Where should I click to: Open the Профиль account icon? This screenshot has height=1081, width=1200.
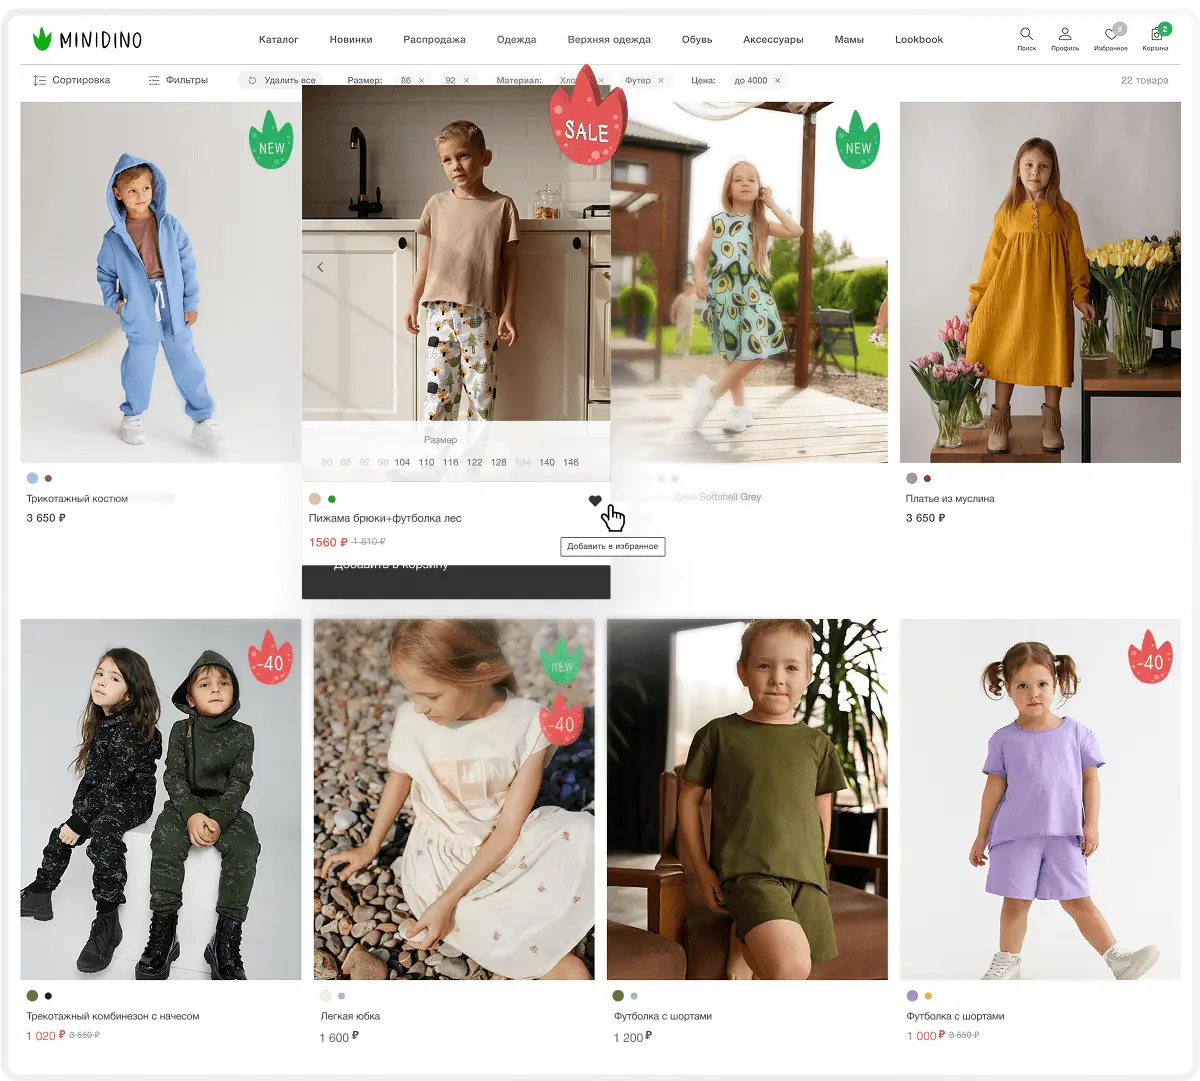tap(1065, 36)
